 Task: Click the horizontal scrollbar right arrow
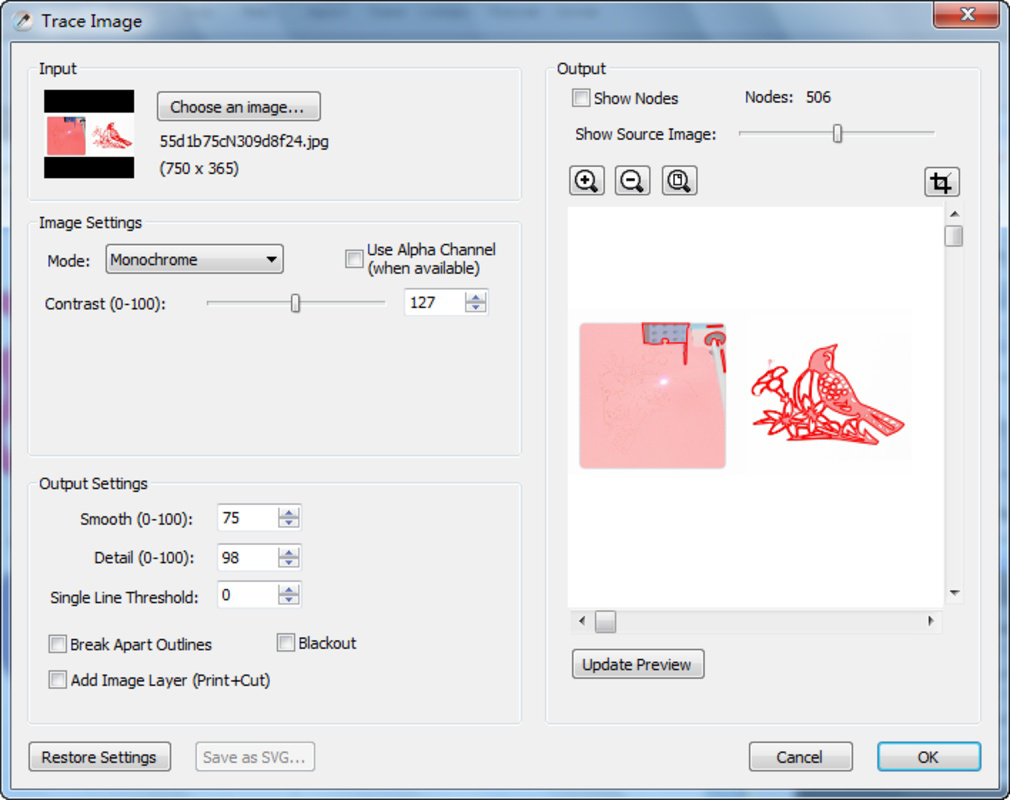pos(931,621)
